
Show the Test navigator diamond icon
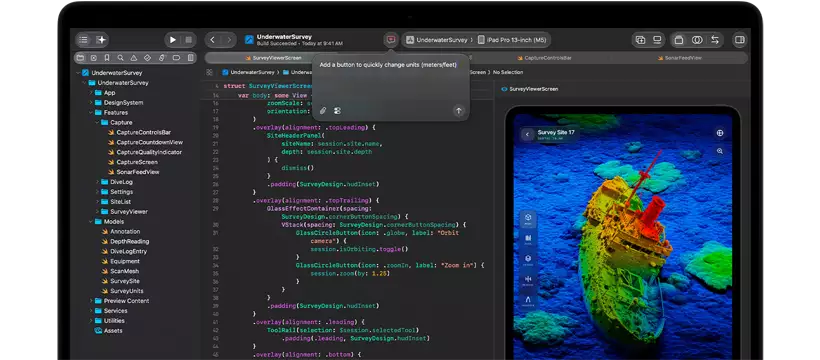tap(147, 58)
